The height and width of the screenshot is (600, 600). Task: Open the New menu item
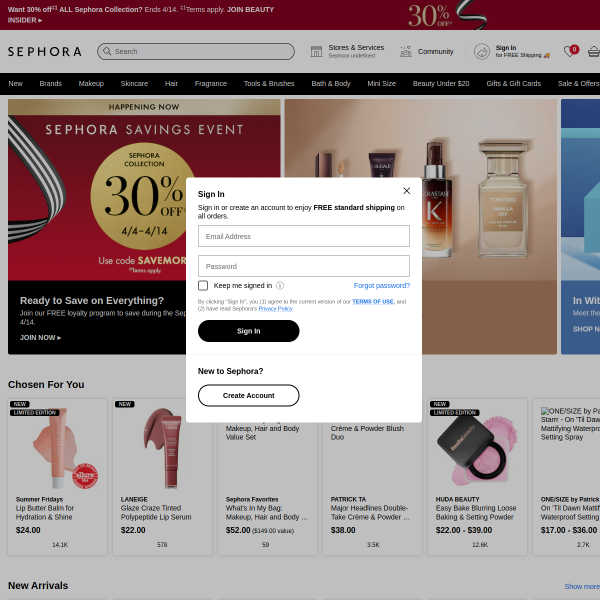point(15,83)
